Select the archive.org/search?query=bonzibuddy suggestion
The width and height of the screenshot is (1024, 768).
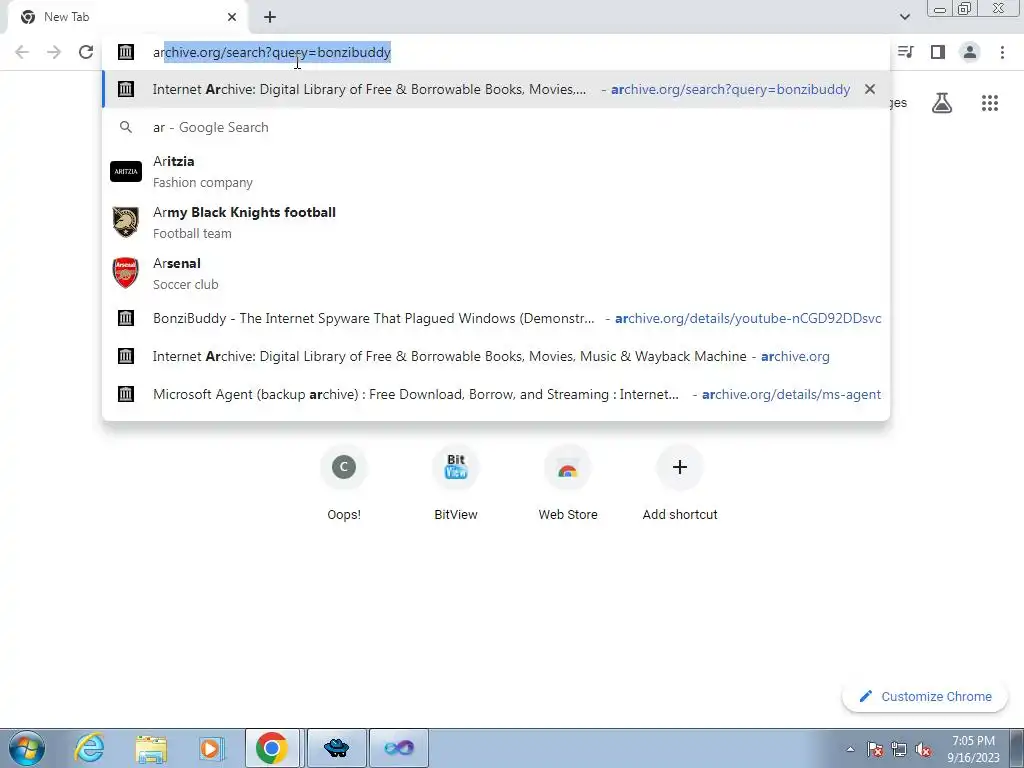coord(496,89)
